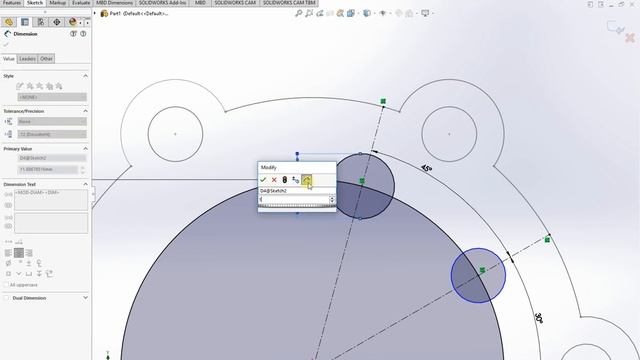The height and width of the screenshot is (360, 640).
Task: Select left justify for dimension text
Action: 8,253
